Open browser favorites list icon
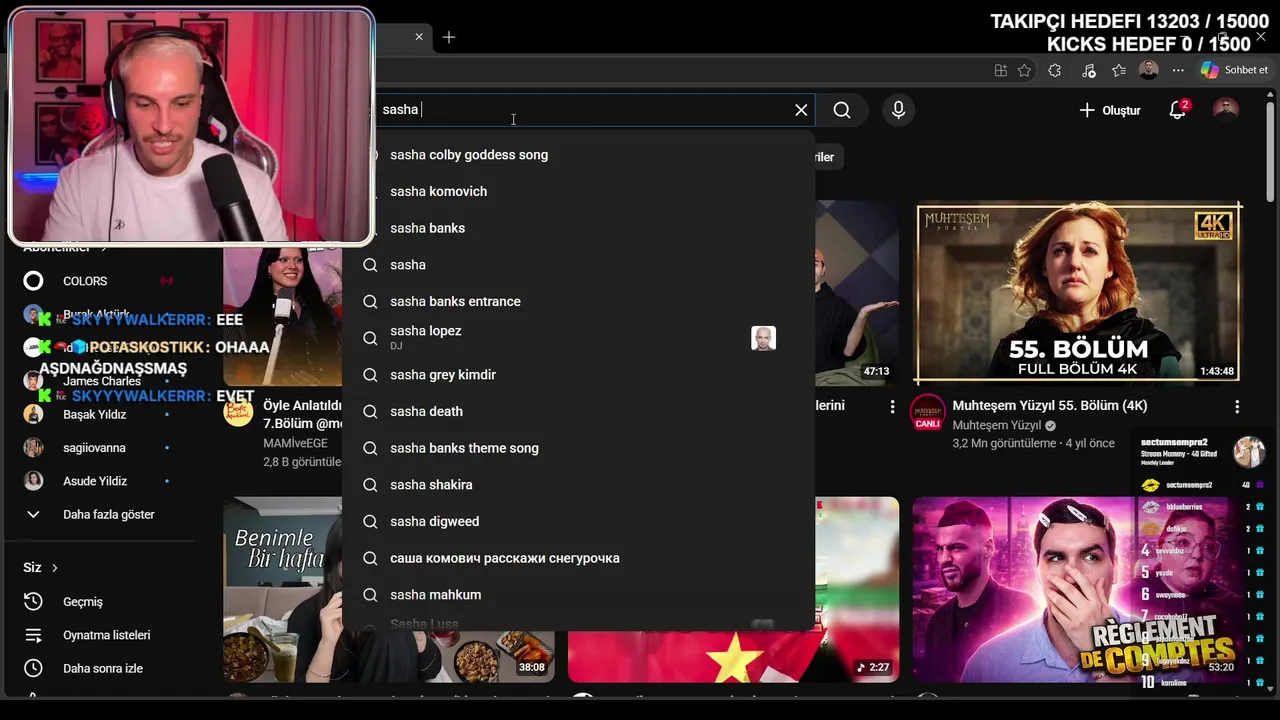The height and width of the screenshot is (720, 1280). [1119, 70]
